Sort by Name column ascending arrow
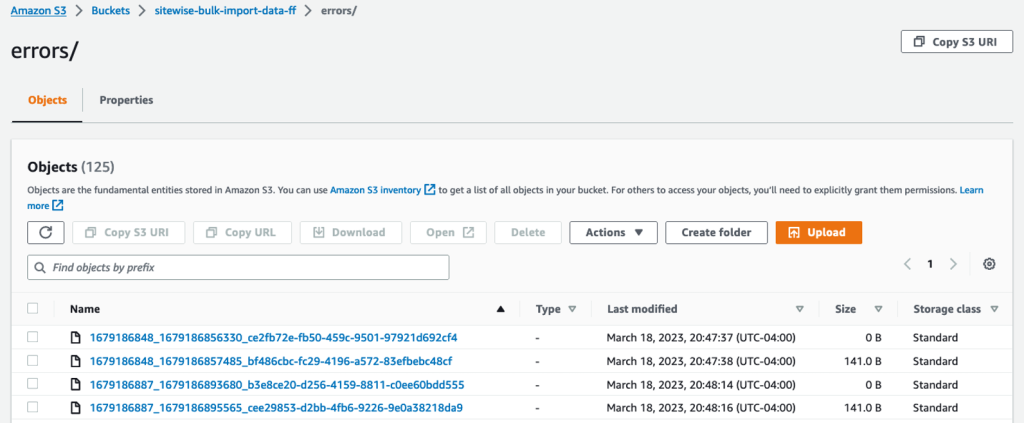Viewport: 1024px width, 423px height. (501, 309)
